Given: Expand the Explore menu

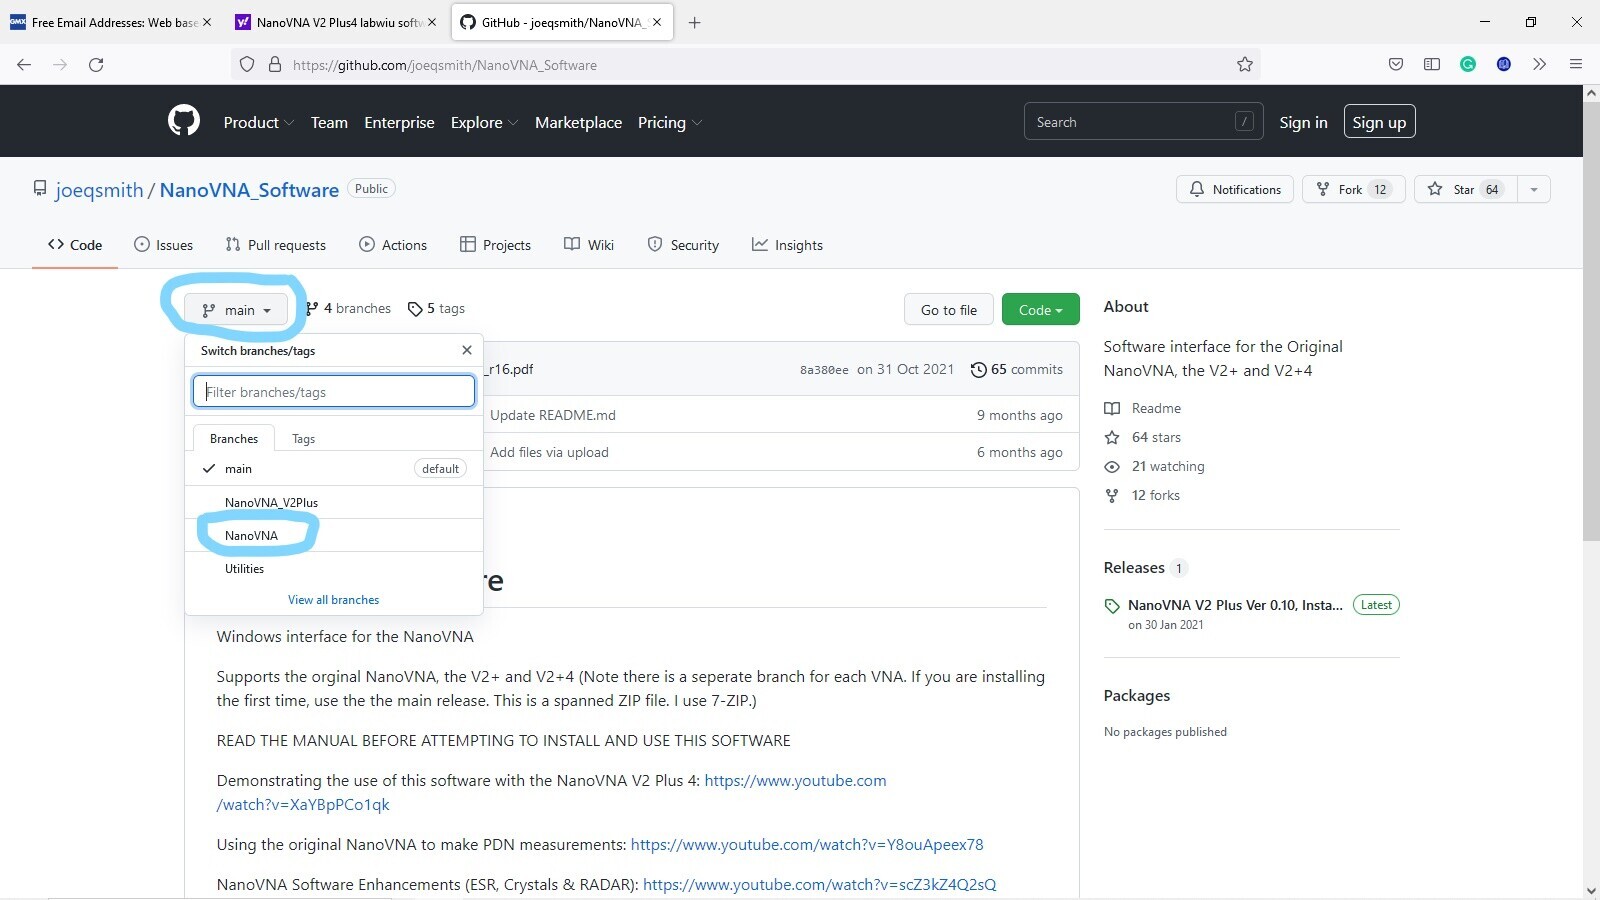Looking at the screenshot, I should click(484, 122).
